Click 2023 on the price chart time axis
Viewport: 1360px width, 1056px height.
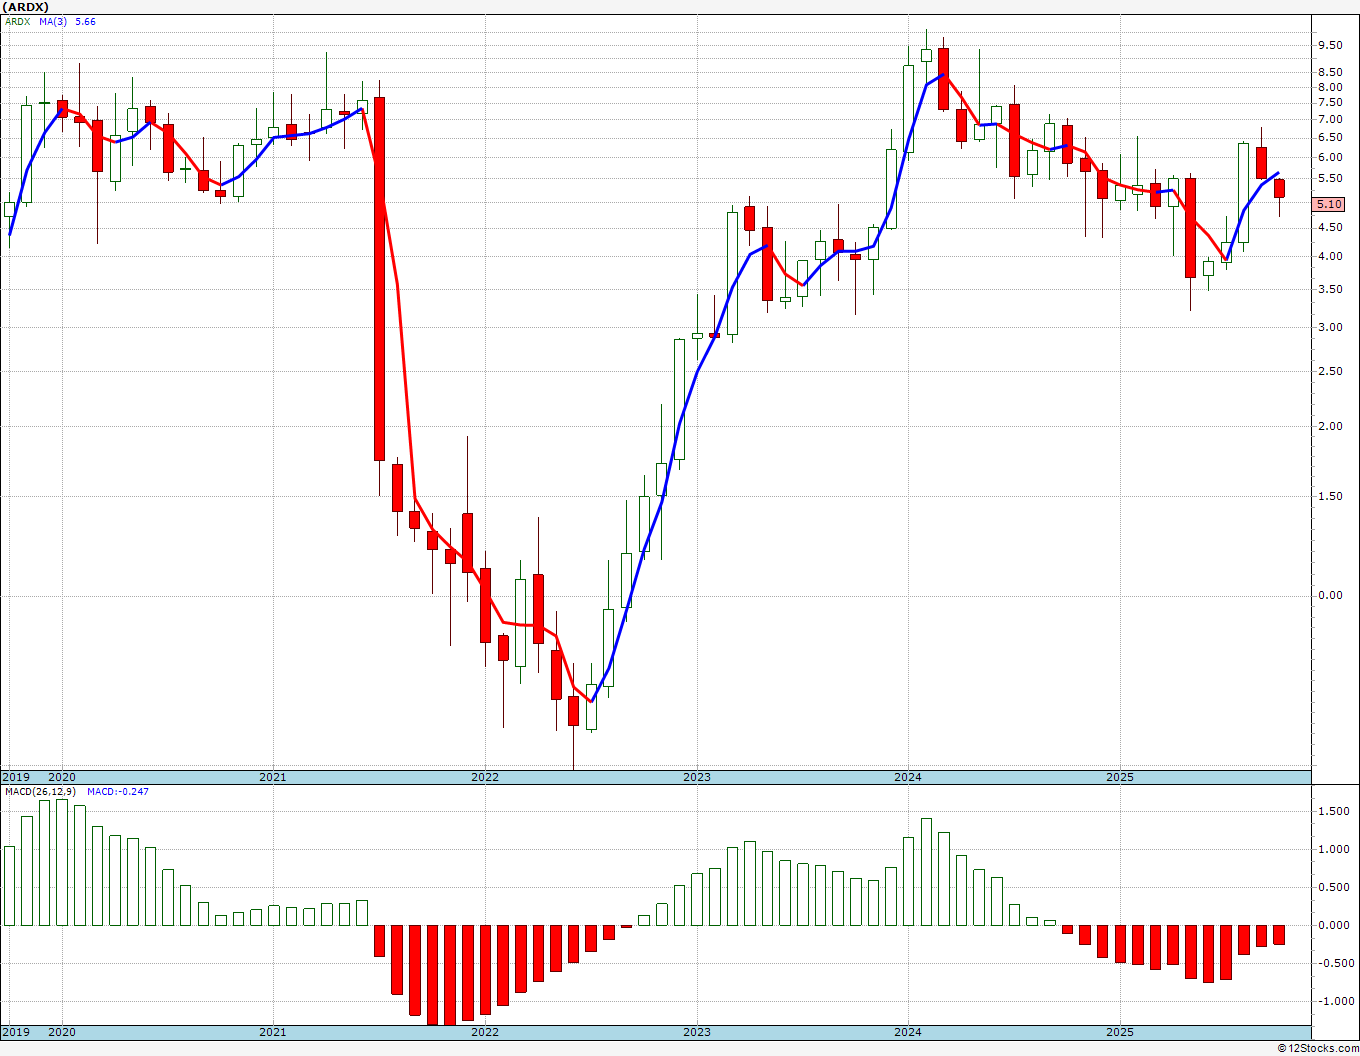pos(697,777)
